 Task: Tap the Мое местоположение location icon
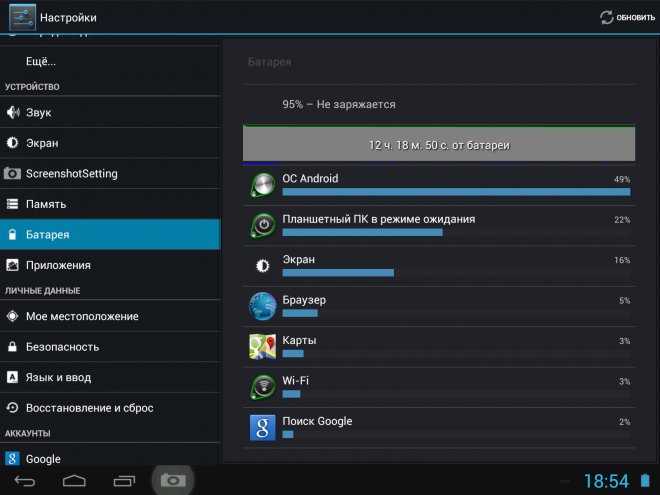tap(13, 316)
